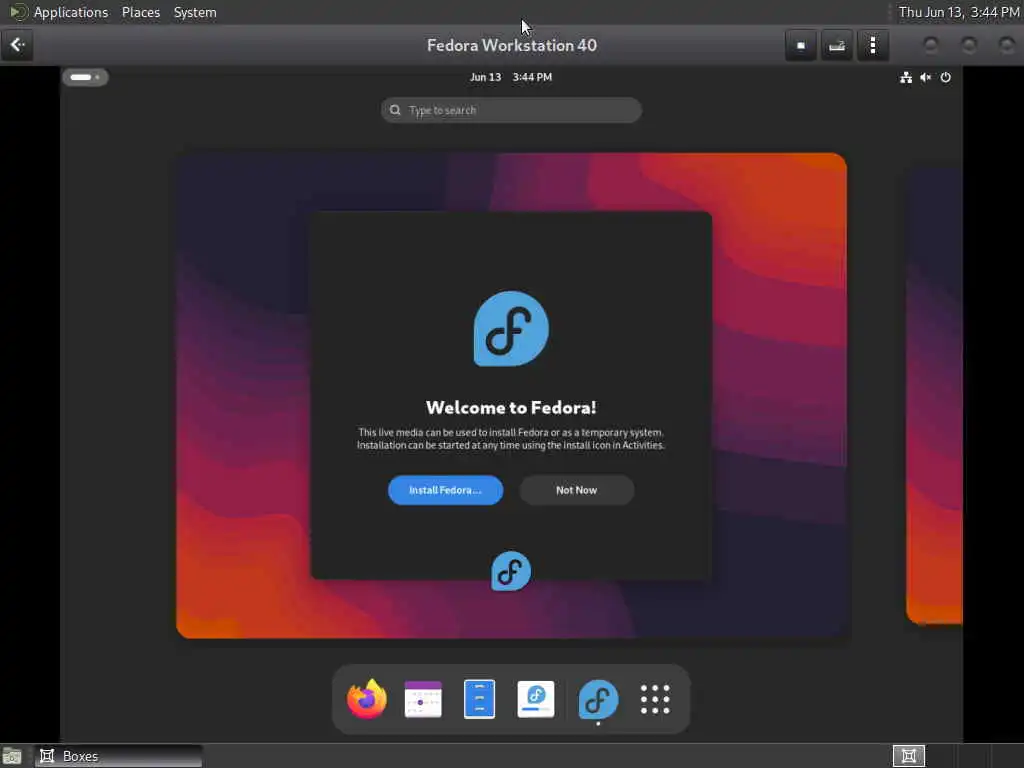Viewport: 1024px width, 768px height.
Task: Open the Places menu
Action: pos(140,12)
